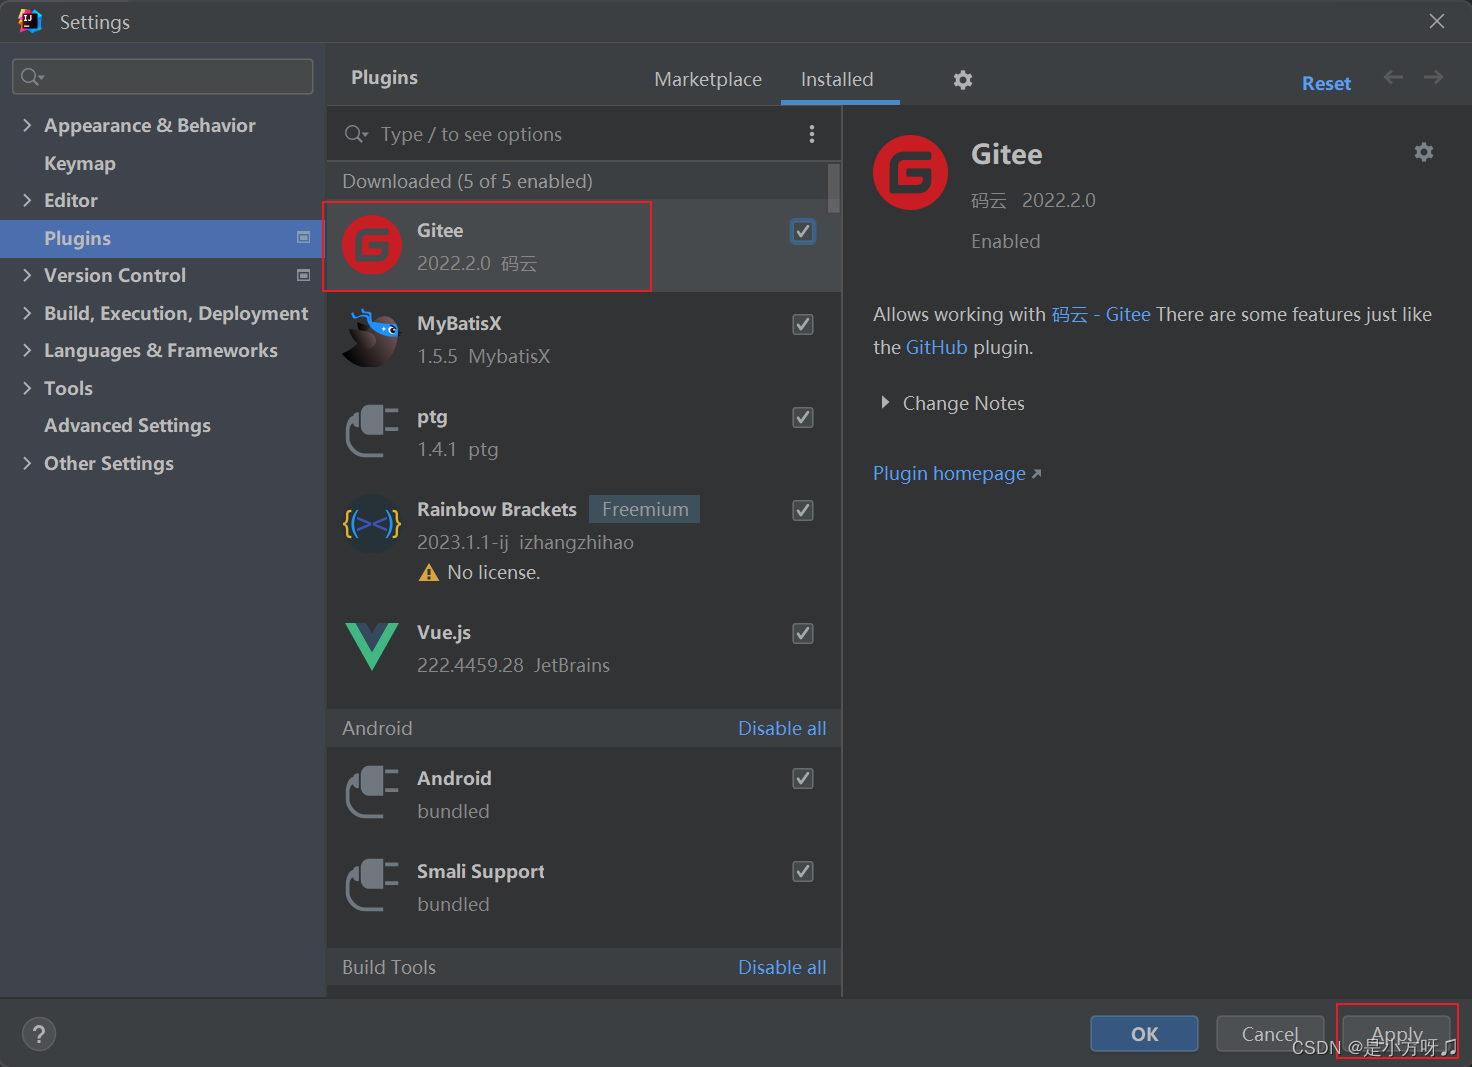1472x1067 pixels.
Task: Toggle the Rainbow Brackets checkbox
Action: [x=803, y=510]
